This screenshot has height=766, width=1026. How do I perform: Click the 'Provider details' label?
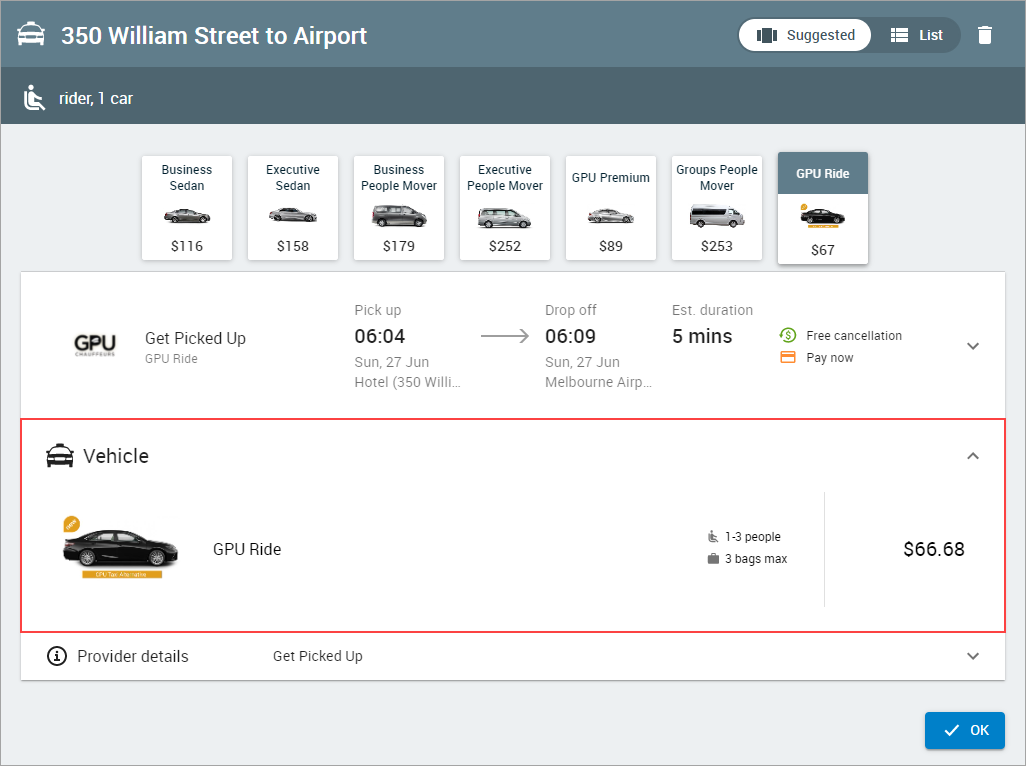point(133,656)
